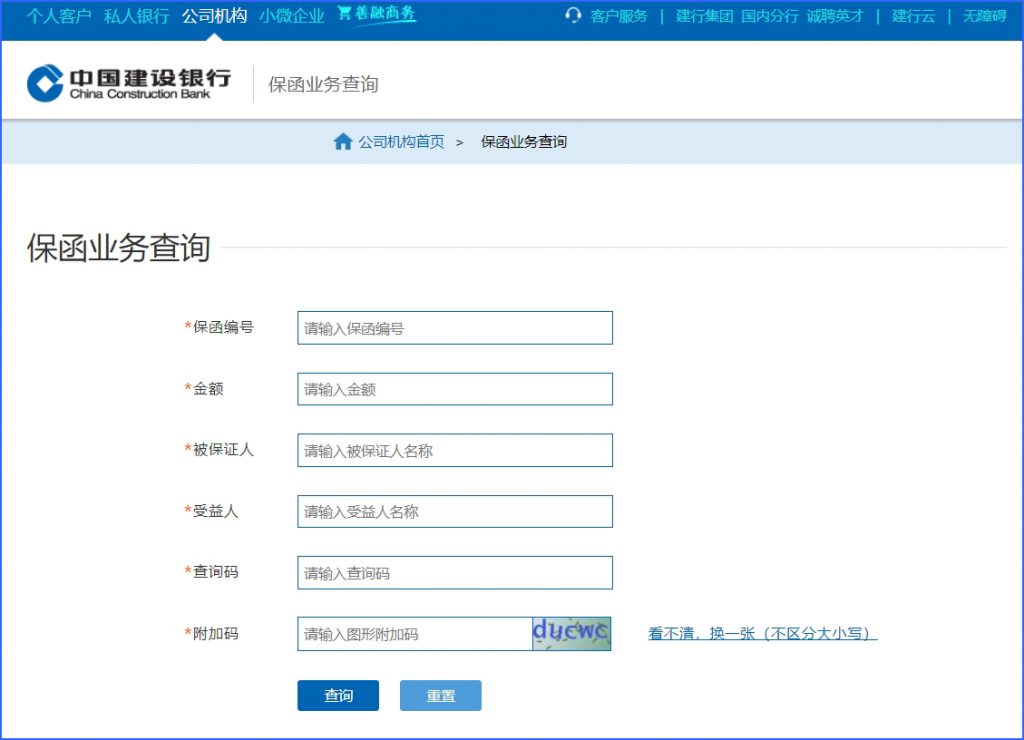Image resolution: width=1024 pixels, height=740 pixels.
Task: Select the 小微企业 menu item
Action: 291,16
